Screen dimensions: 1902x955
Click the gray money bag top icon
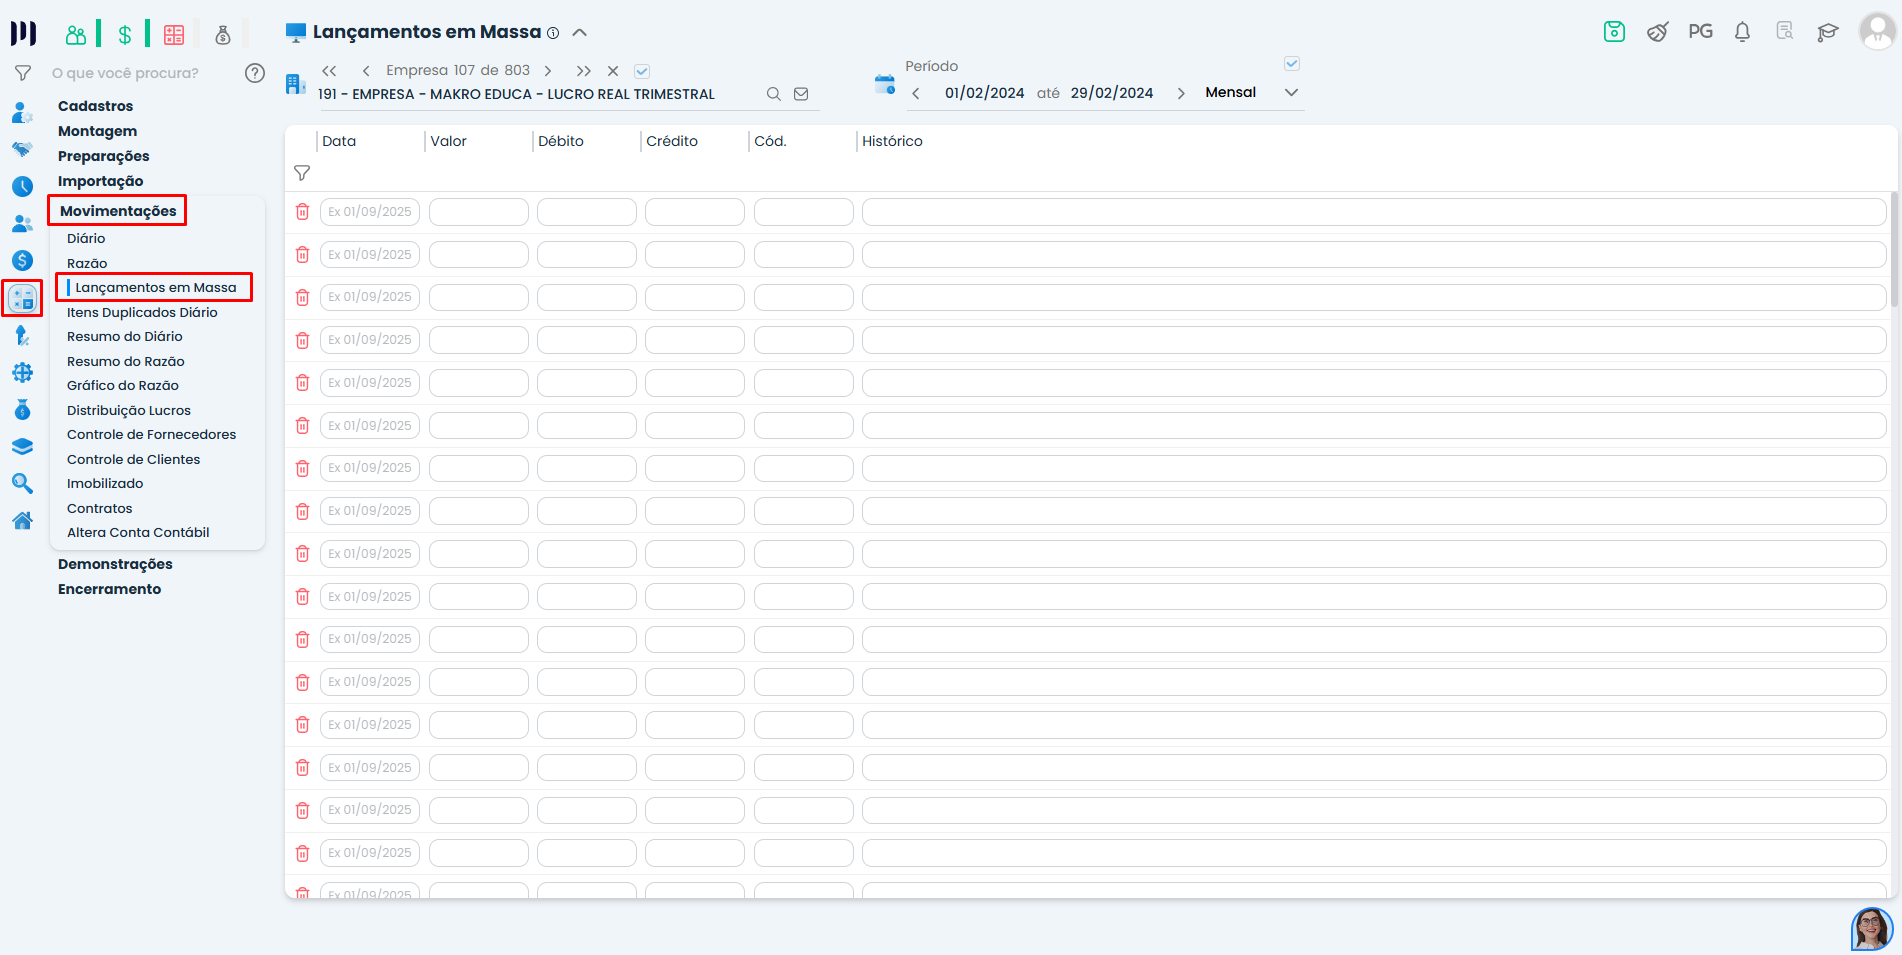point(223,35)
